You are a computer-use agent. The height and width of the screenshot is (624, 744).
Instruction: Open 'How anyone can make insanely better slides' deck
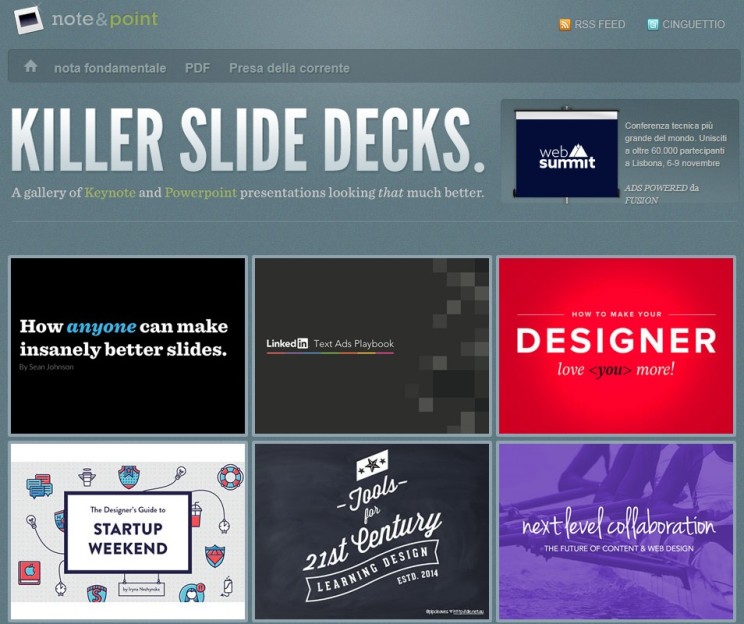127,346
